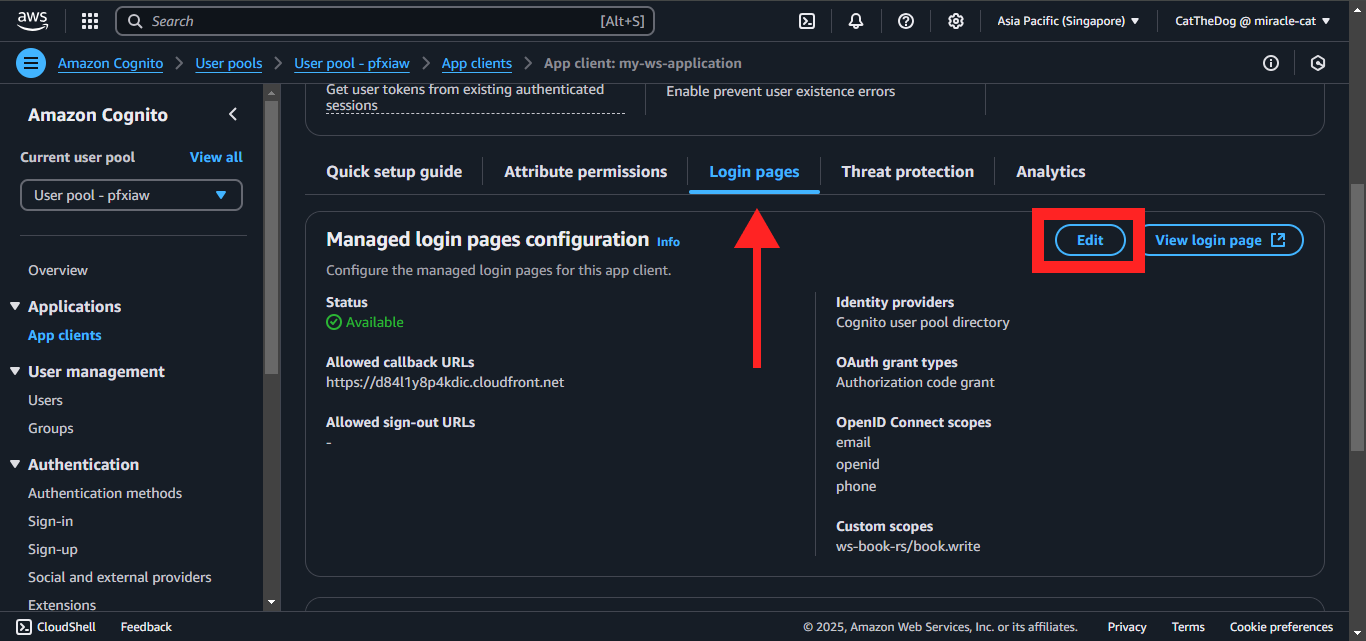Open the CatTheDog @ miracle-cat account menu

[x=1253, y=21]
